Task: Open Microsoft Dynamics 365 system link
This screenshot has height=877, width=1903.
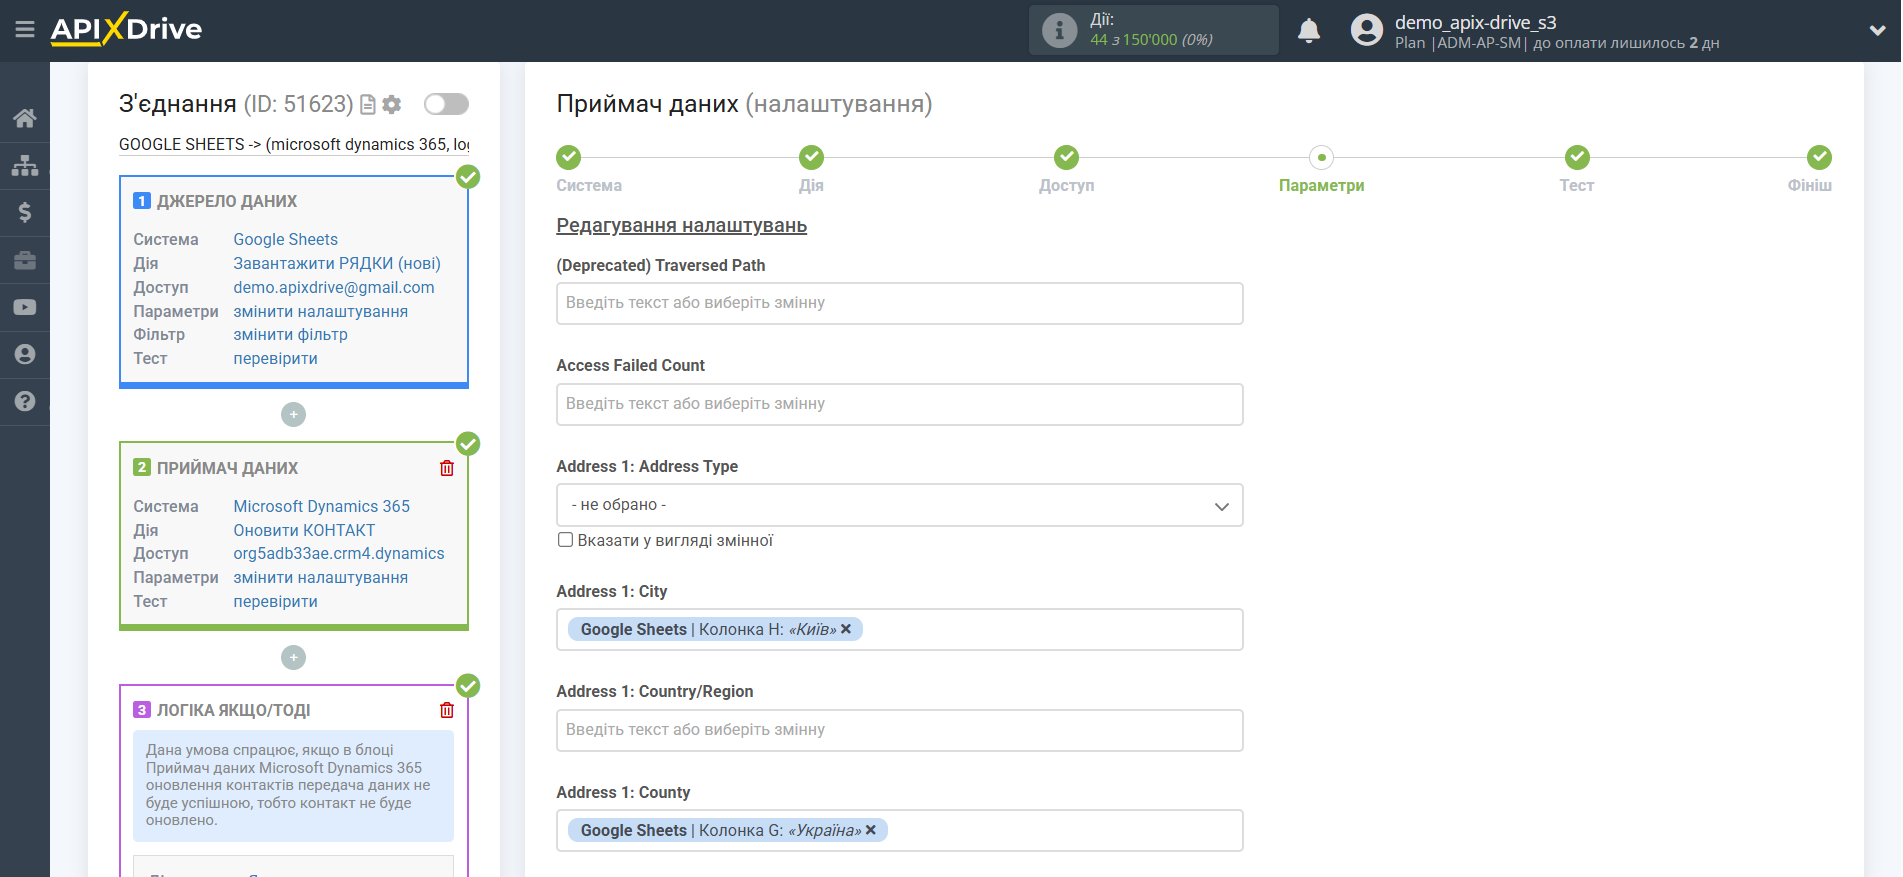Action: (321, 506)
